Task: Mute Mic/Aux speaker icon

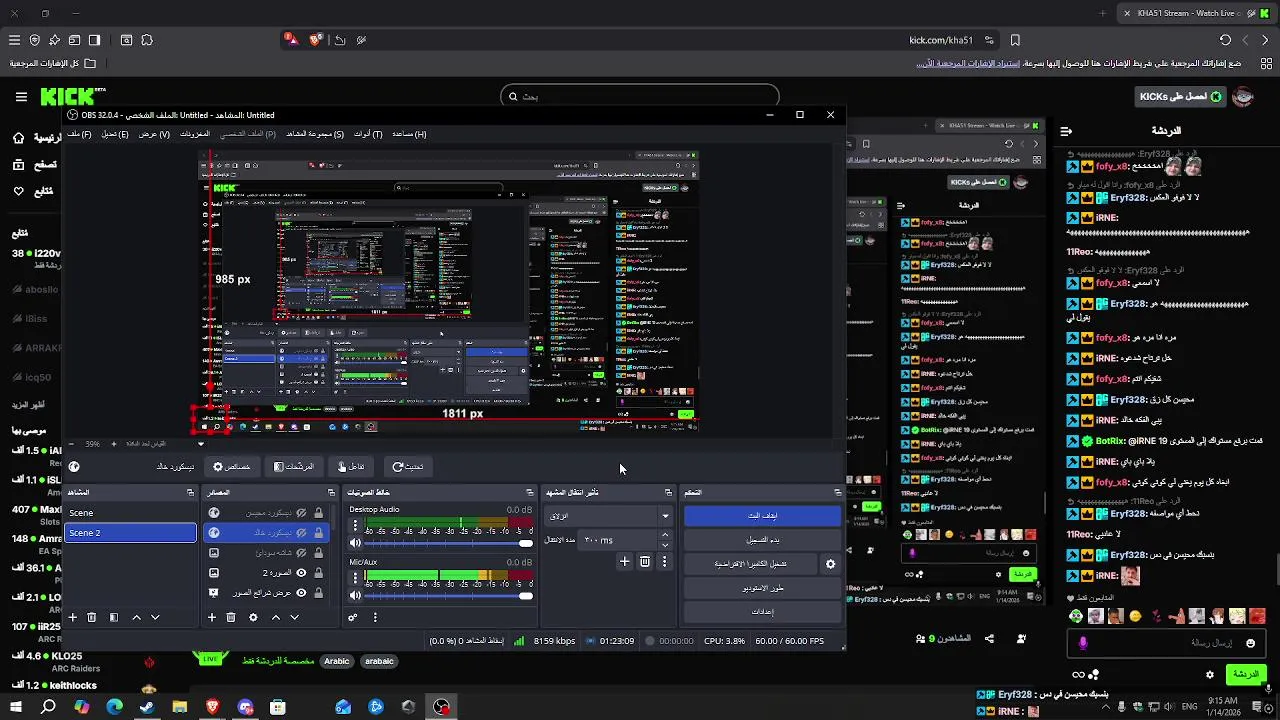Action: coord(355,595)
